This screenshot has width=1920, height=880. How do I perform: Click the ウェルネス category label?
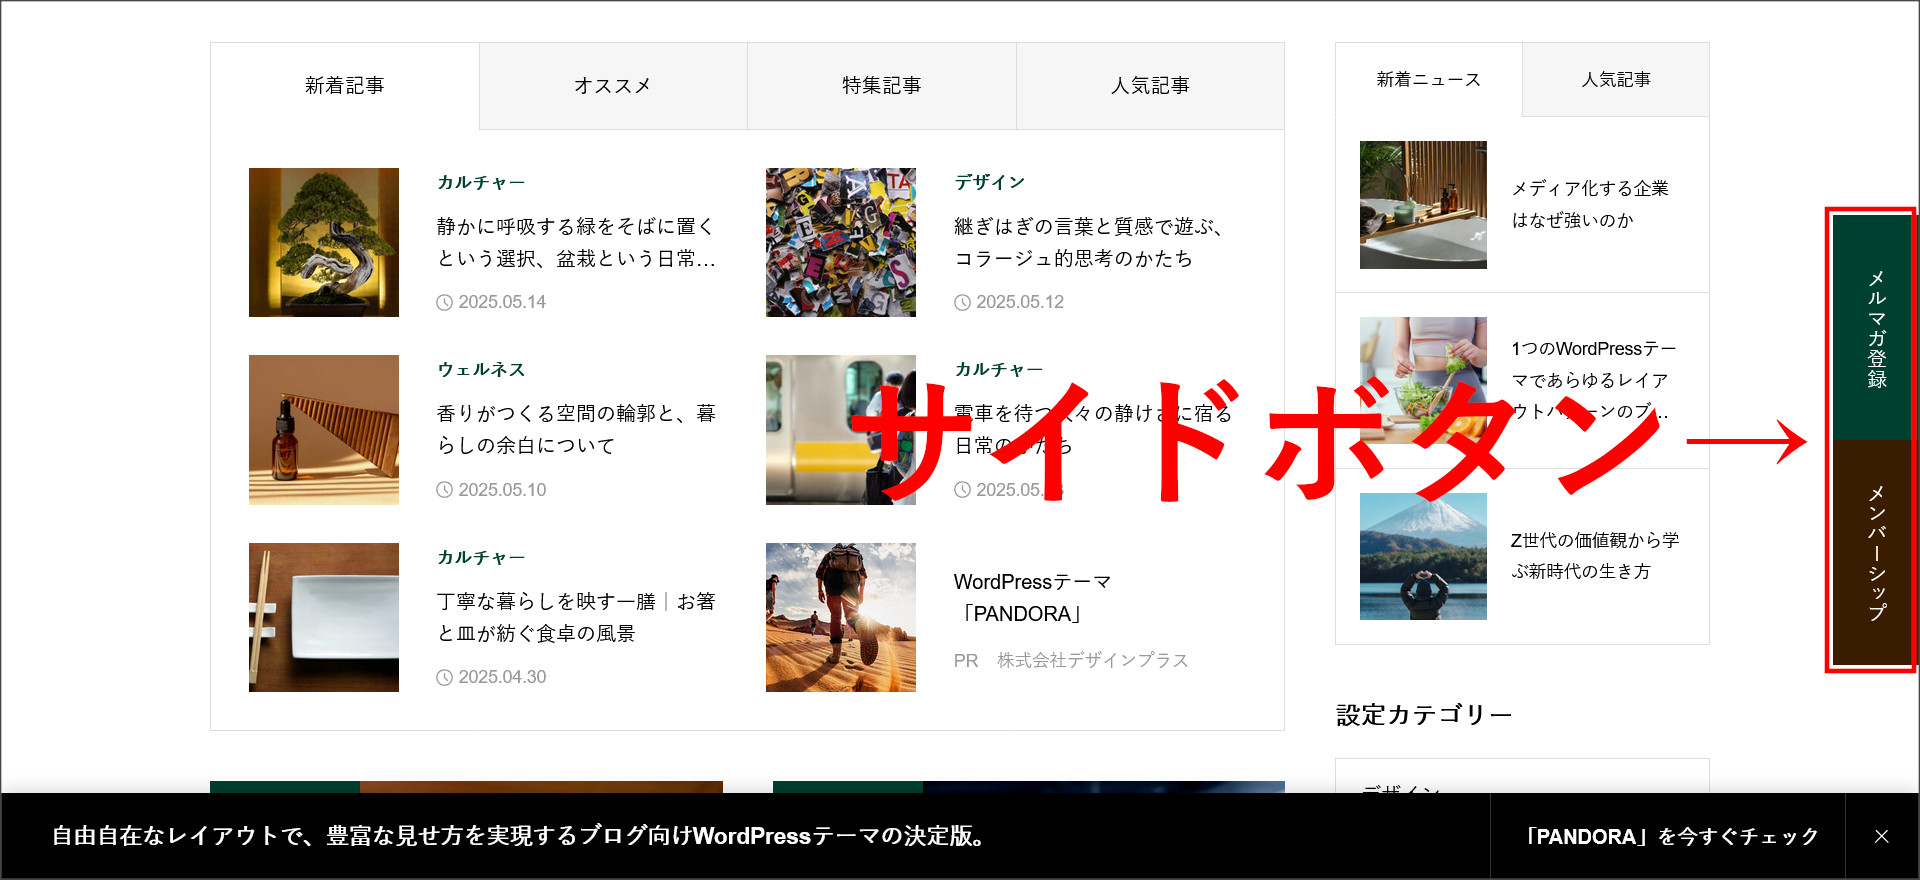click(x=481, y=369)
